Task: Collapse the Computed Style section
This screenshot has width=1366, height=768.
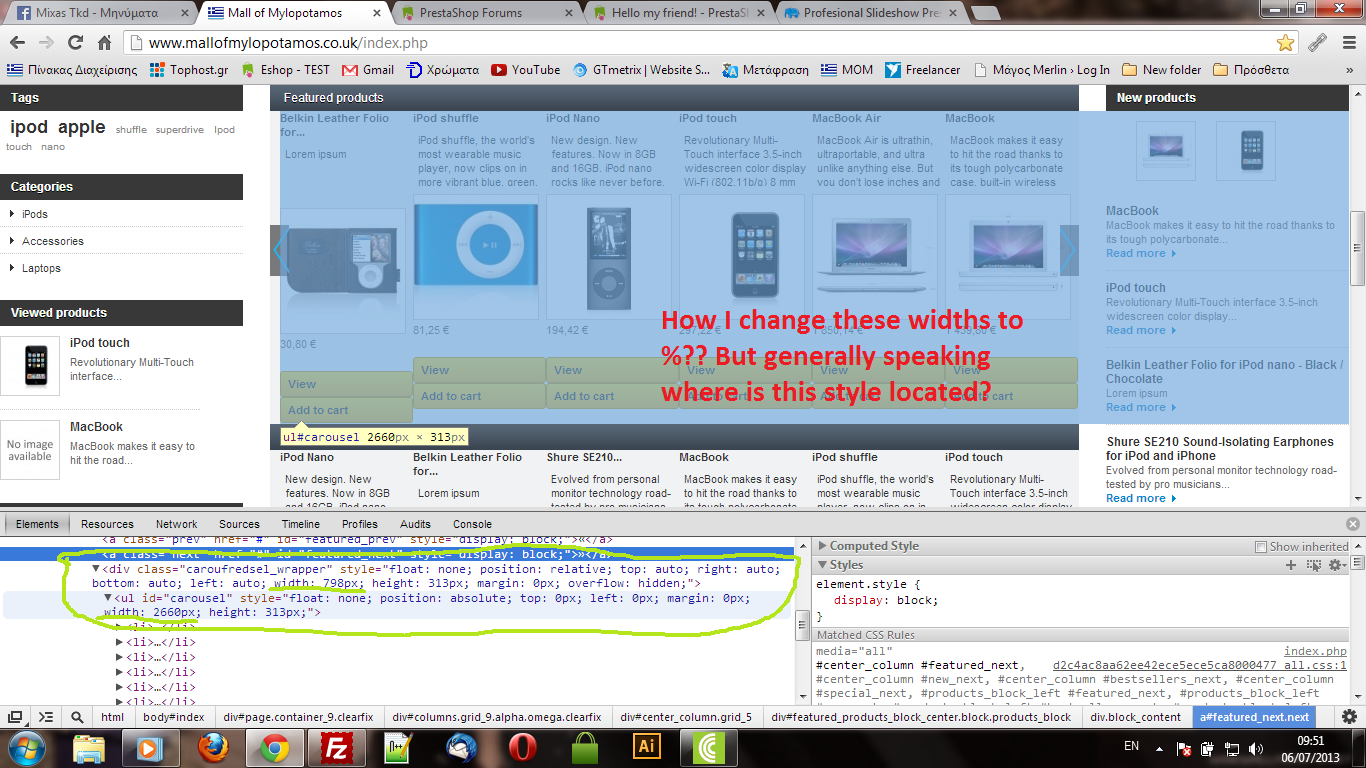Action: (822, 546)
